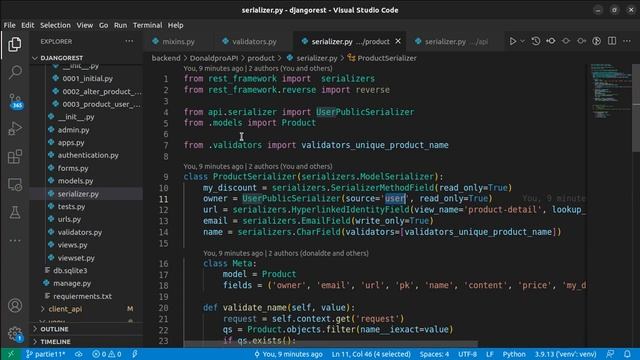Change end of line sequence LF
640x360 pixels.
(490, 354)
